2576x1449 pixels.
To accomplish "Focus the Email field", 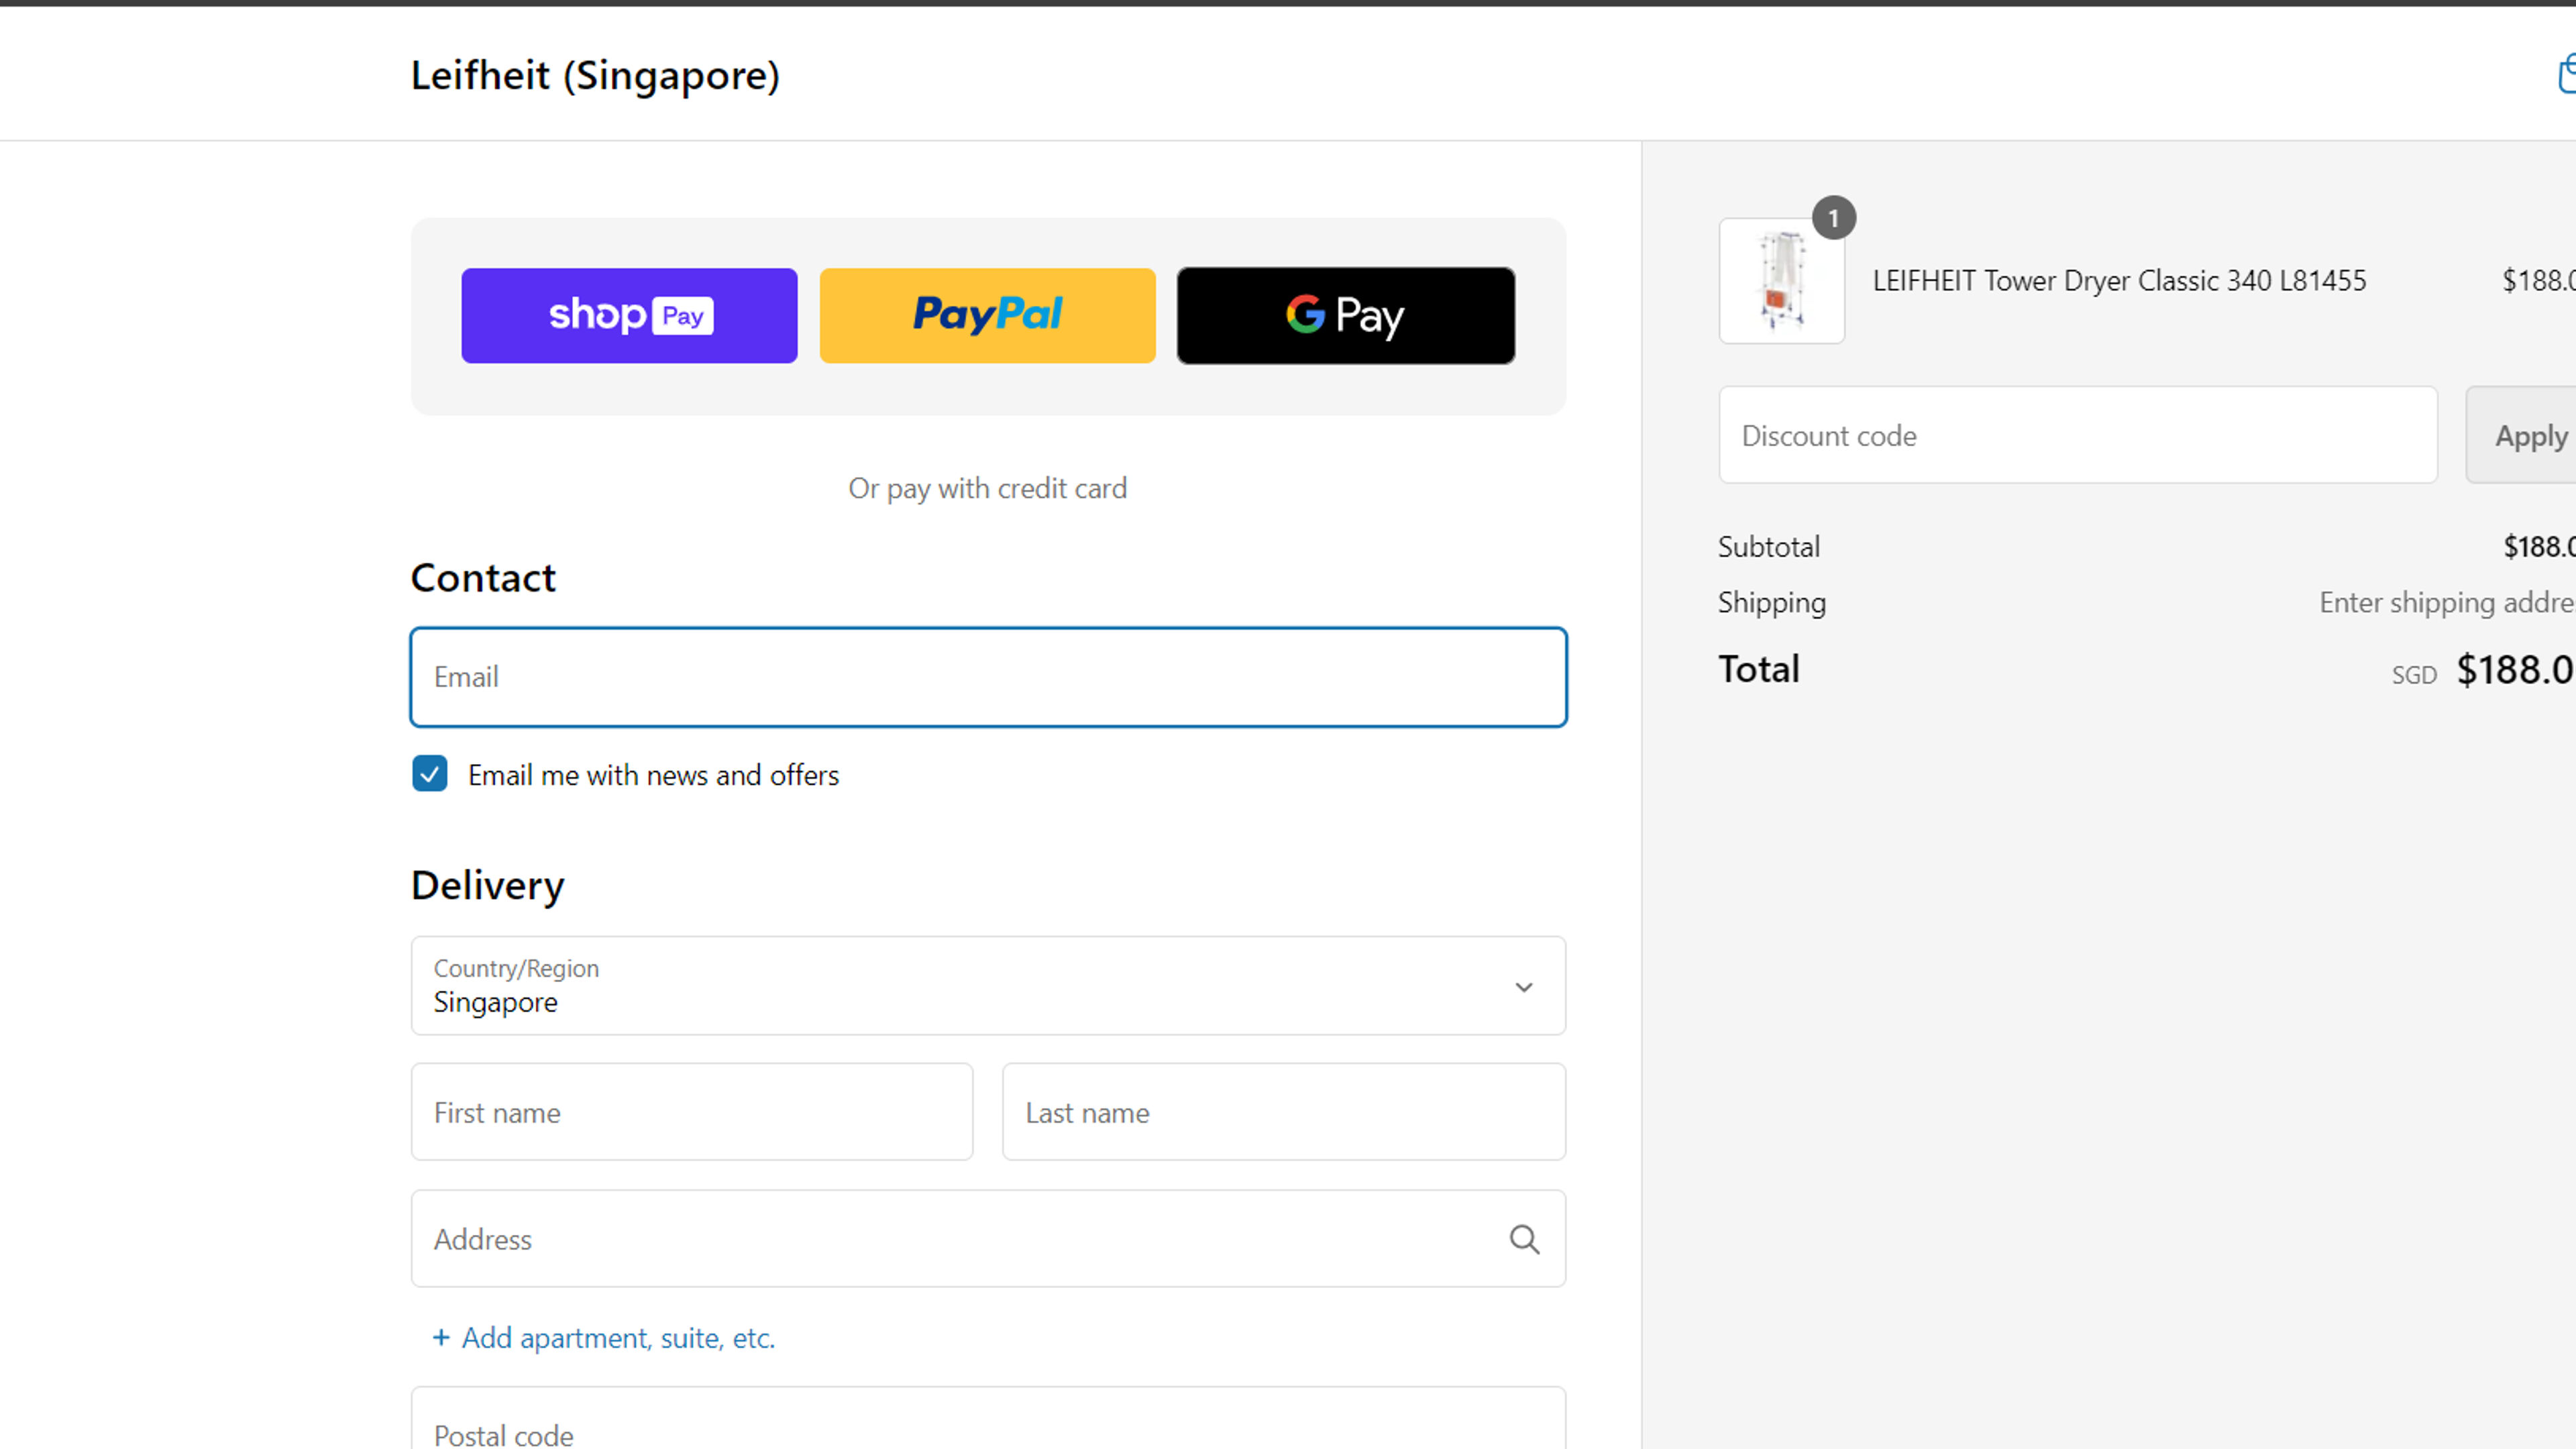I will (988, 677).
